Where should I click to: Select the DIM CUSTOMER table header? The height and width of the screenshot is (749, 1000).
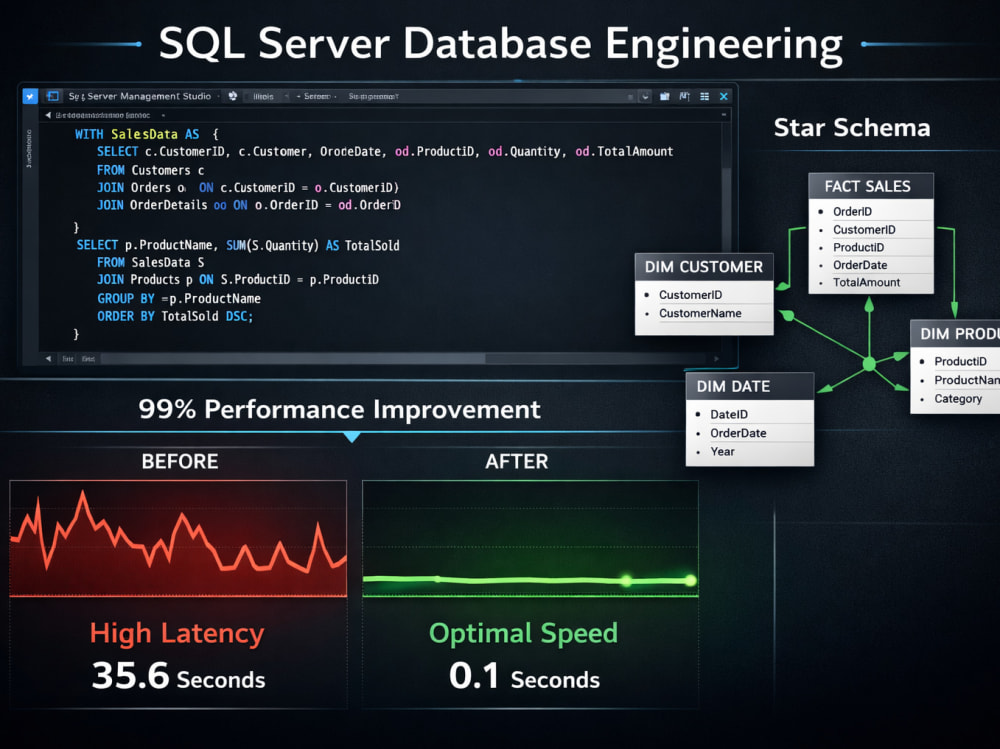coord(704,267)
